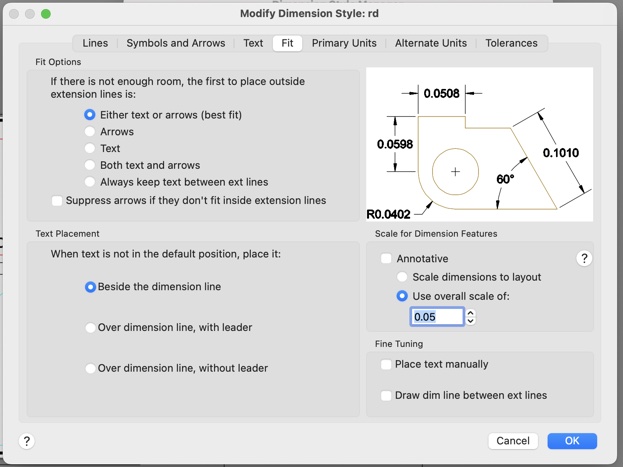623x467 pixels.
Task: Click the Annotative help question mark icon
Action: coord(584,259)
